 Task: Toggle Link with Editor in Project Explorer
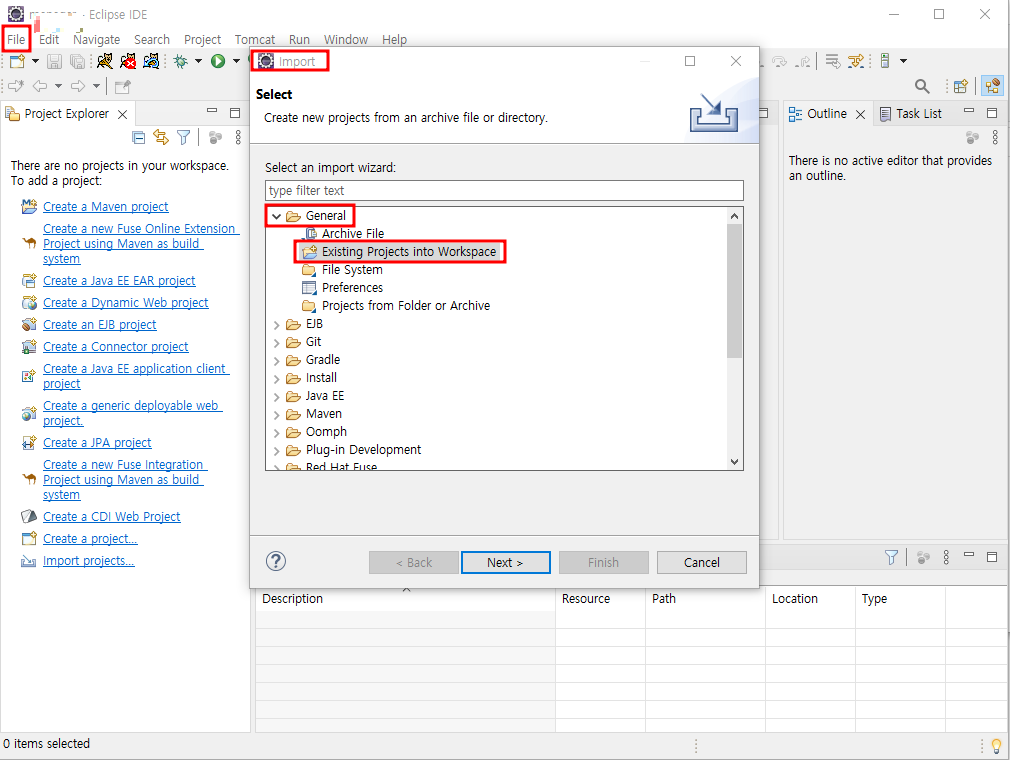pos(161,137)
